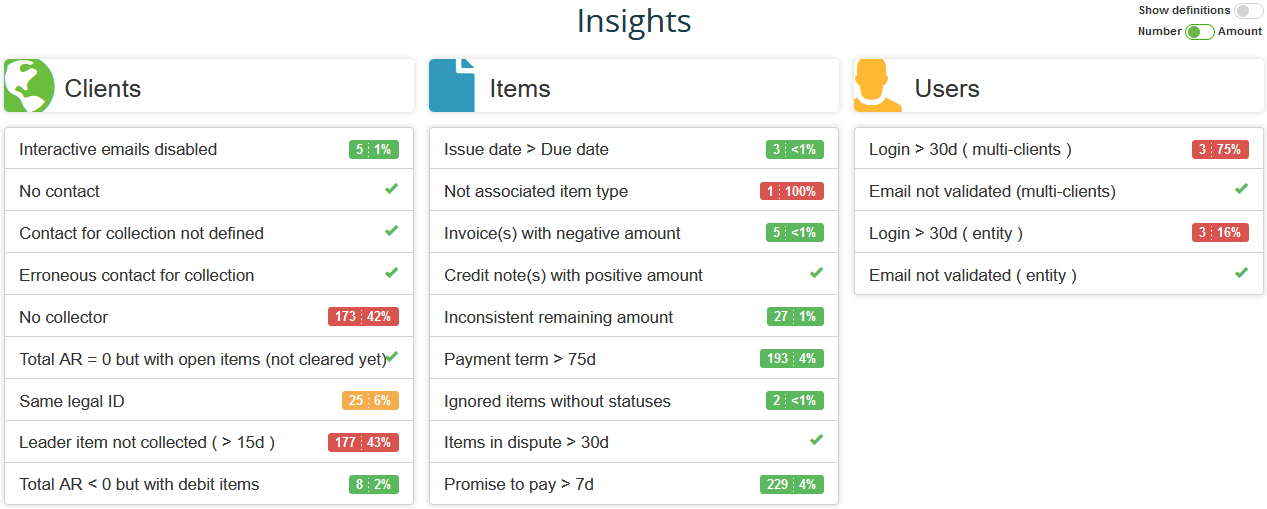
Task: Click checkmark for Email not validated (multi-clients)
Action: pos(1241,189)
